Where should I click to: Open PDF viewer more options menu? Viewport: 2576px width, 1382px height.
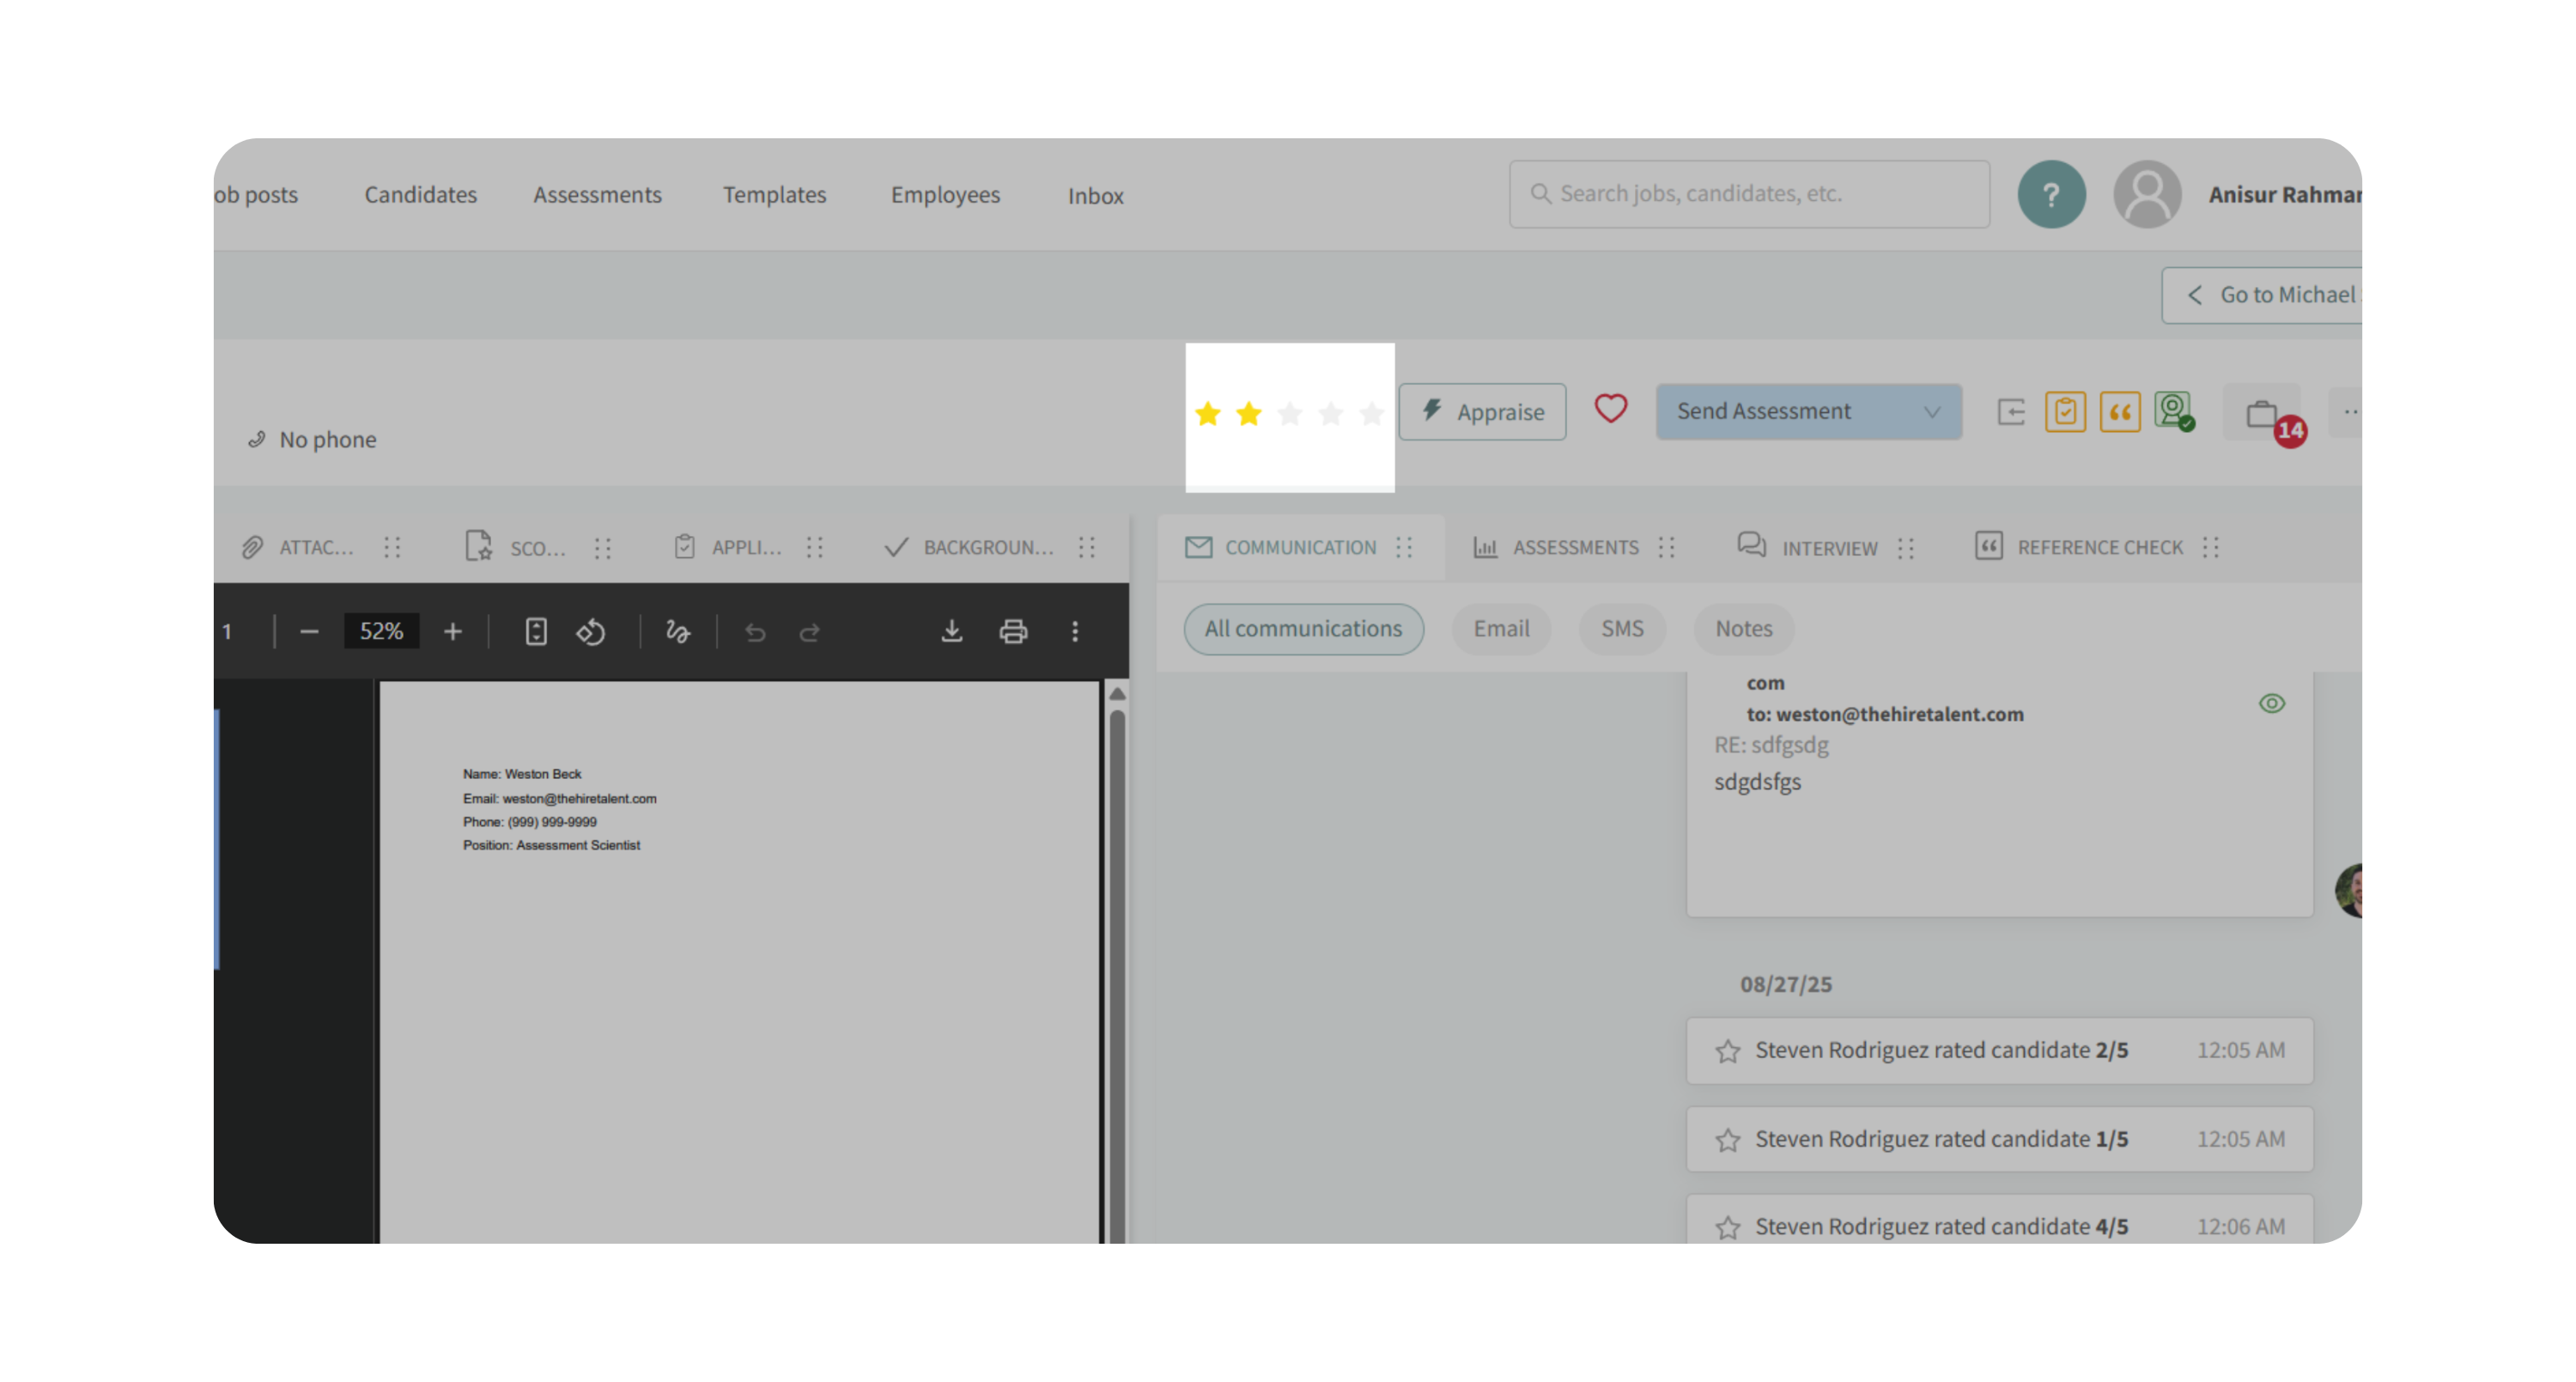coord(1075,631)
